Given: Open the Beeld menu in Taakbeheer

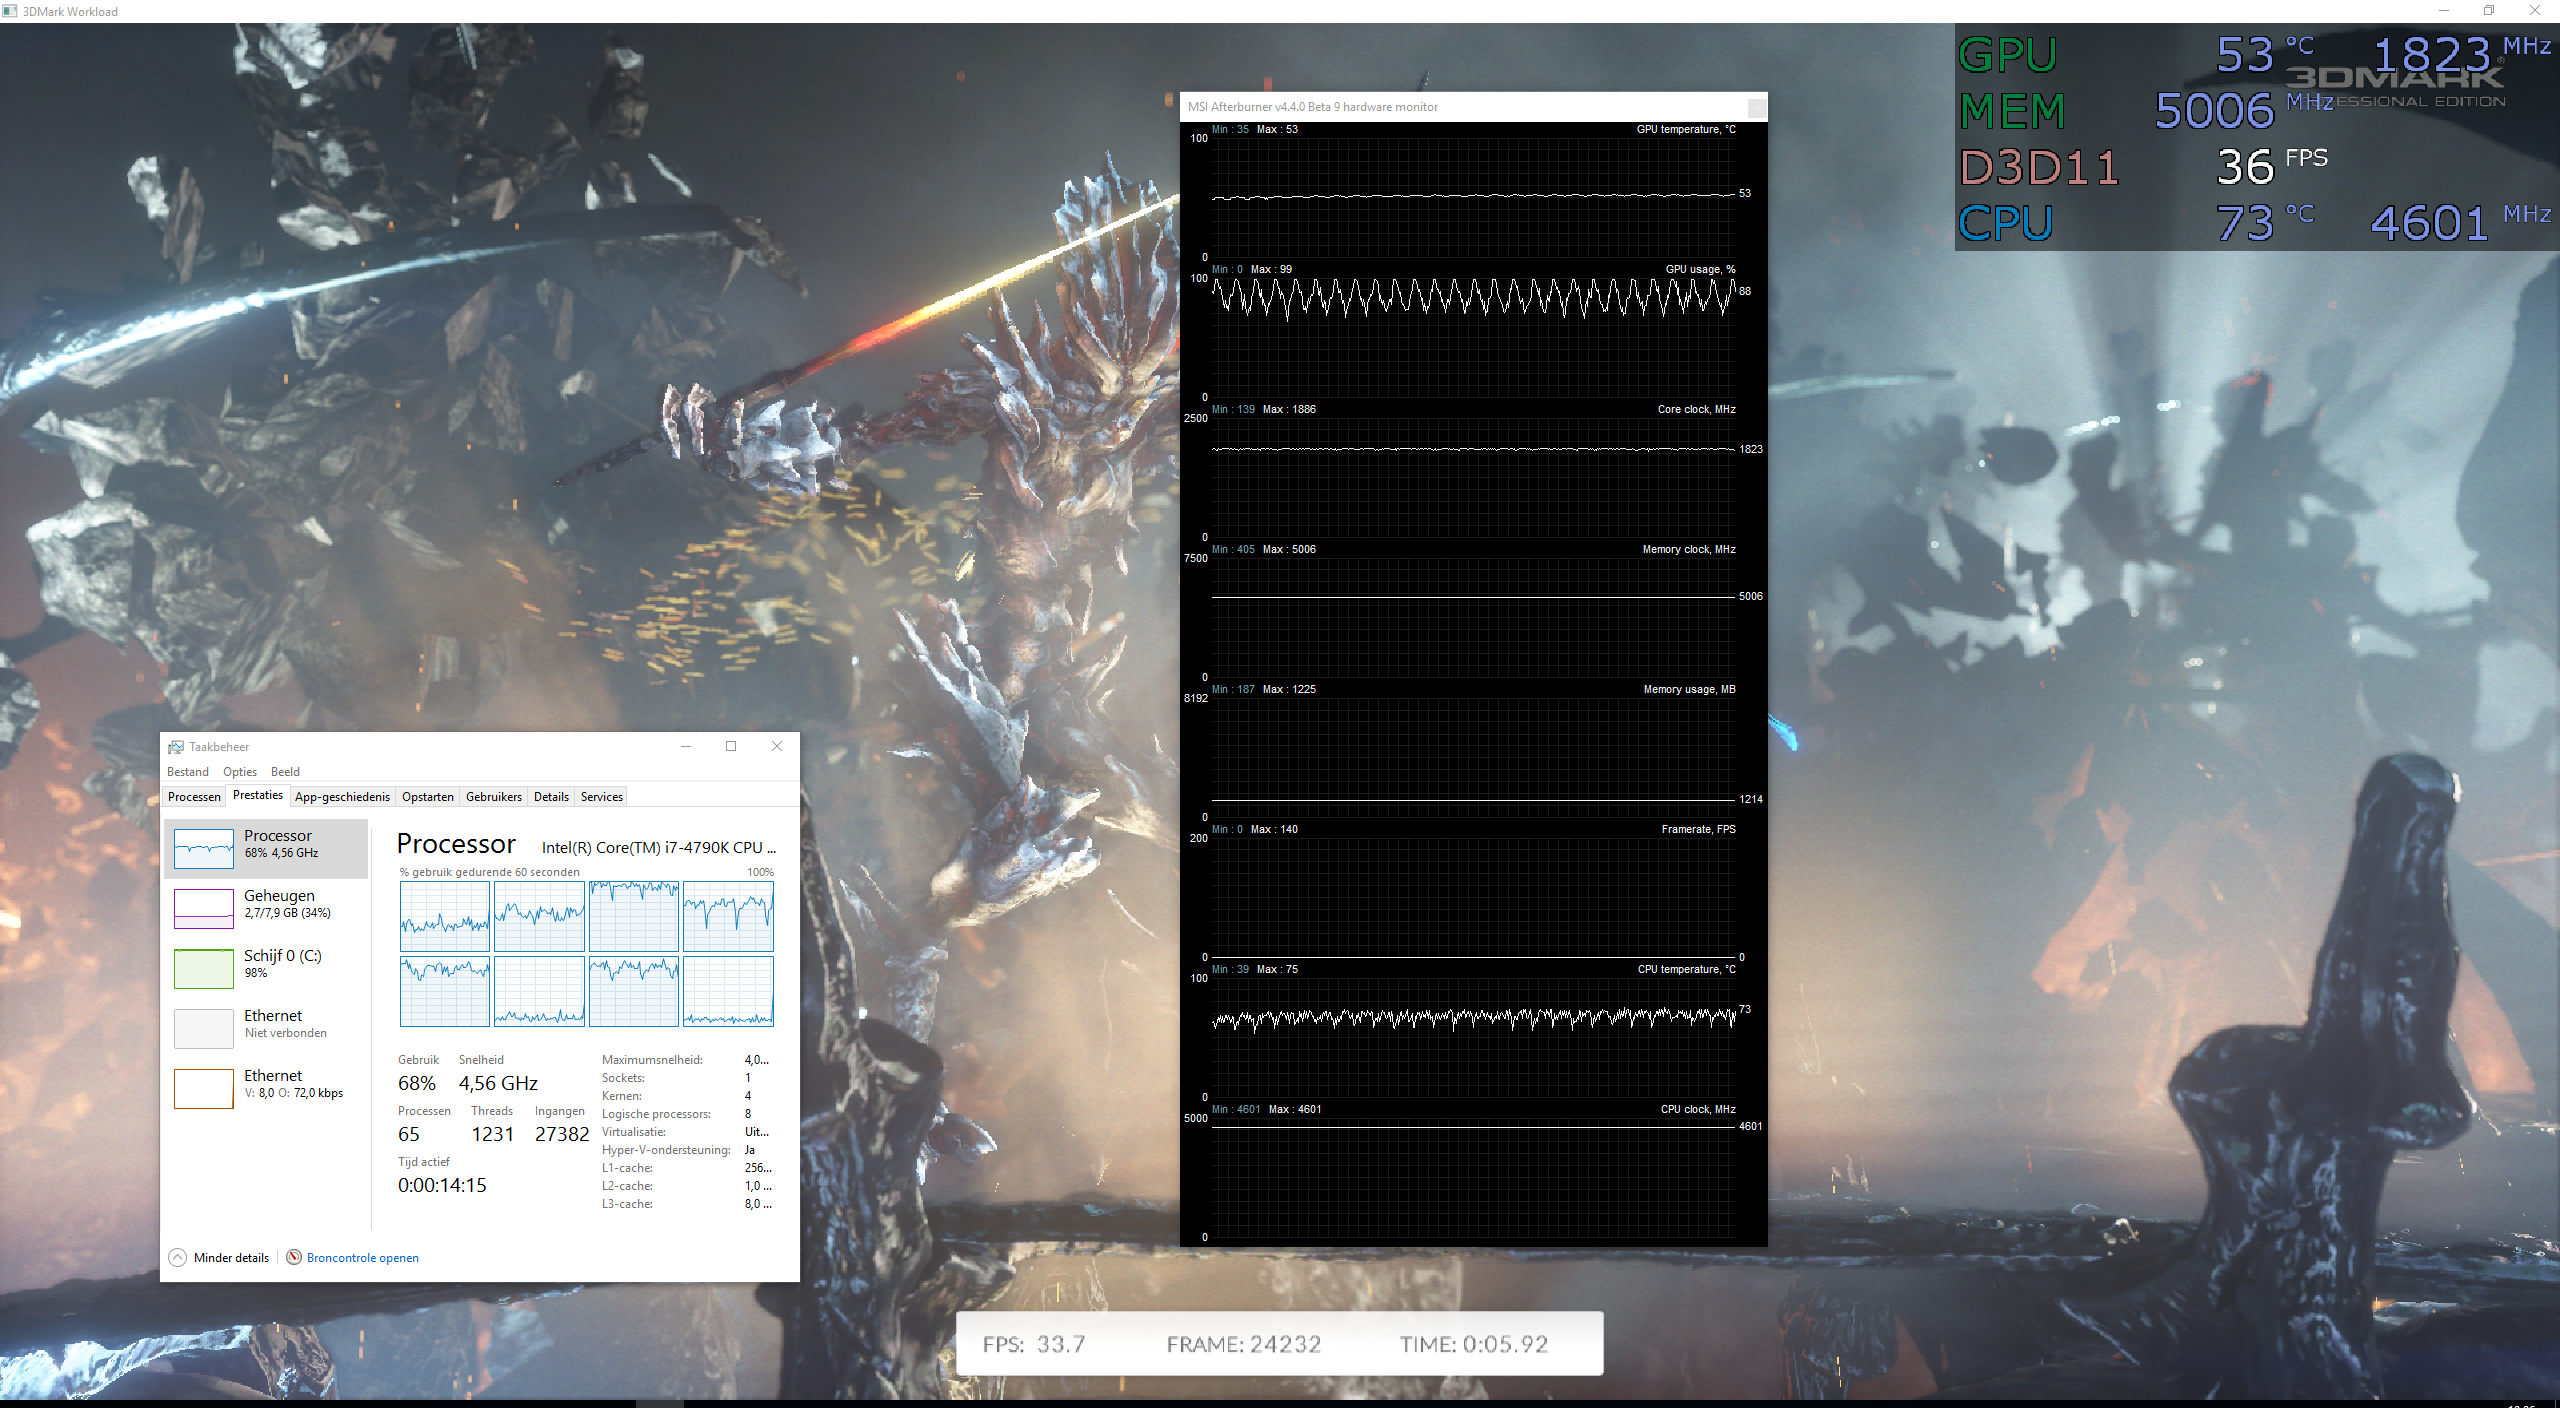Looking at the screenshot, I should pyautogui.click(x=285, y=771).
